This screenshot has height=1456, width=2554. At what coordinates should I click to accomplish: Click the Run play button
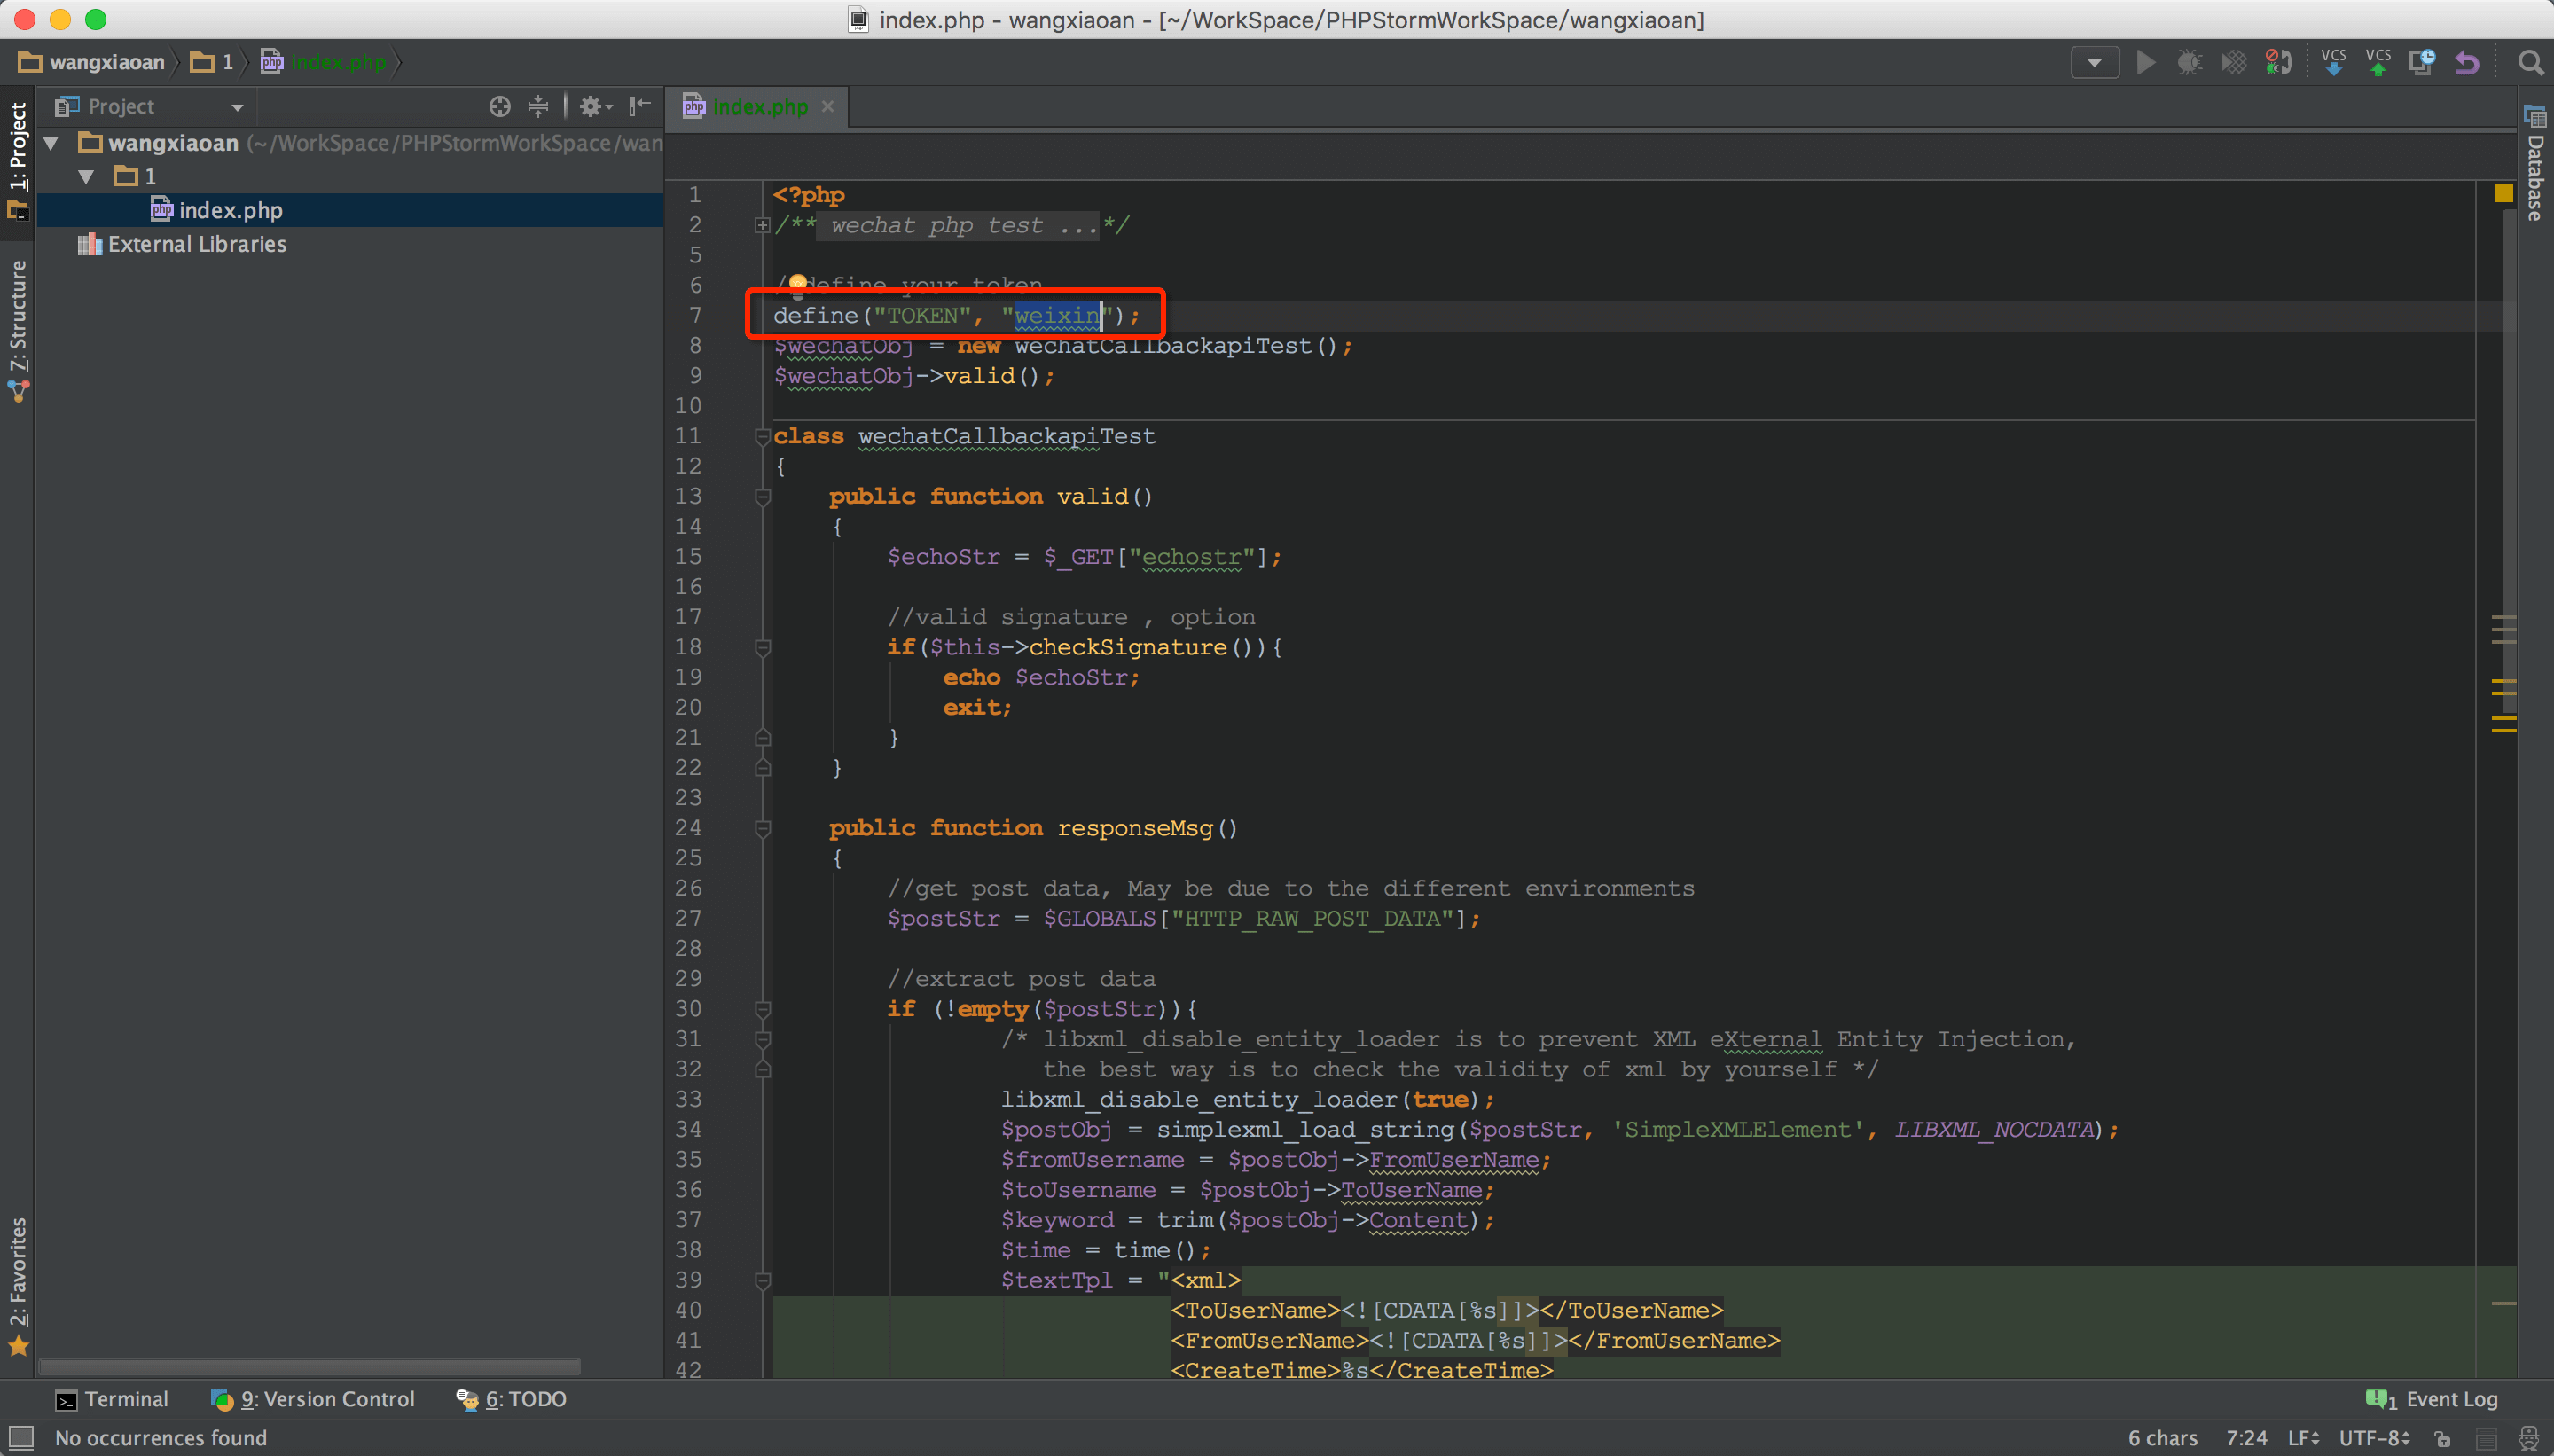[x=2145, y=63]
